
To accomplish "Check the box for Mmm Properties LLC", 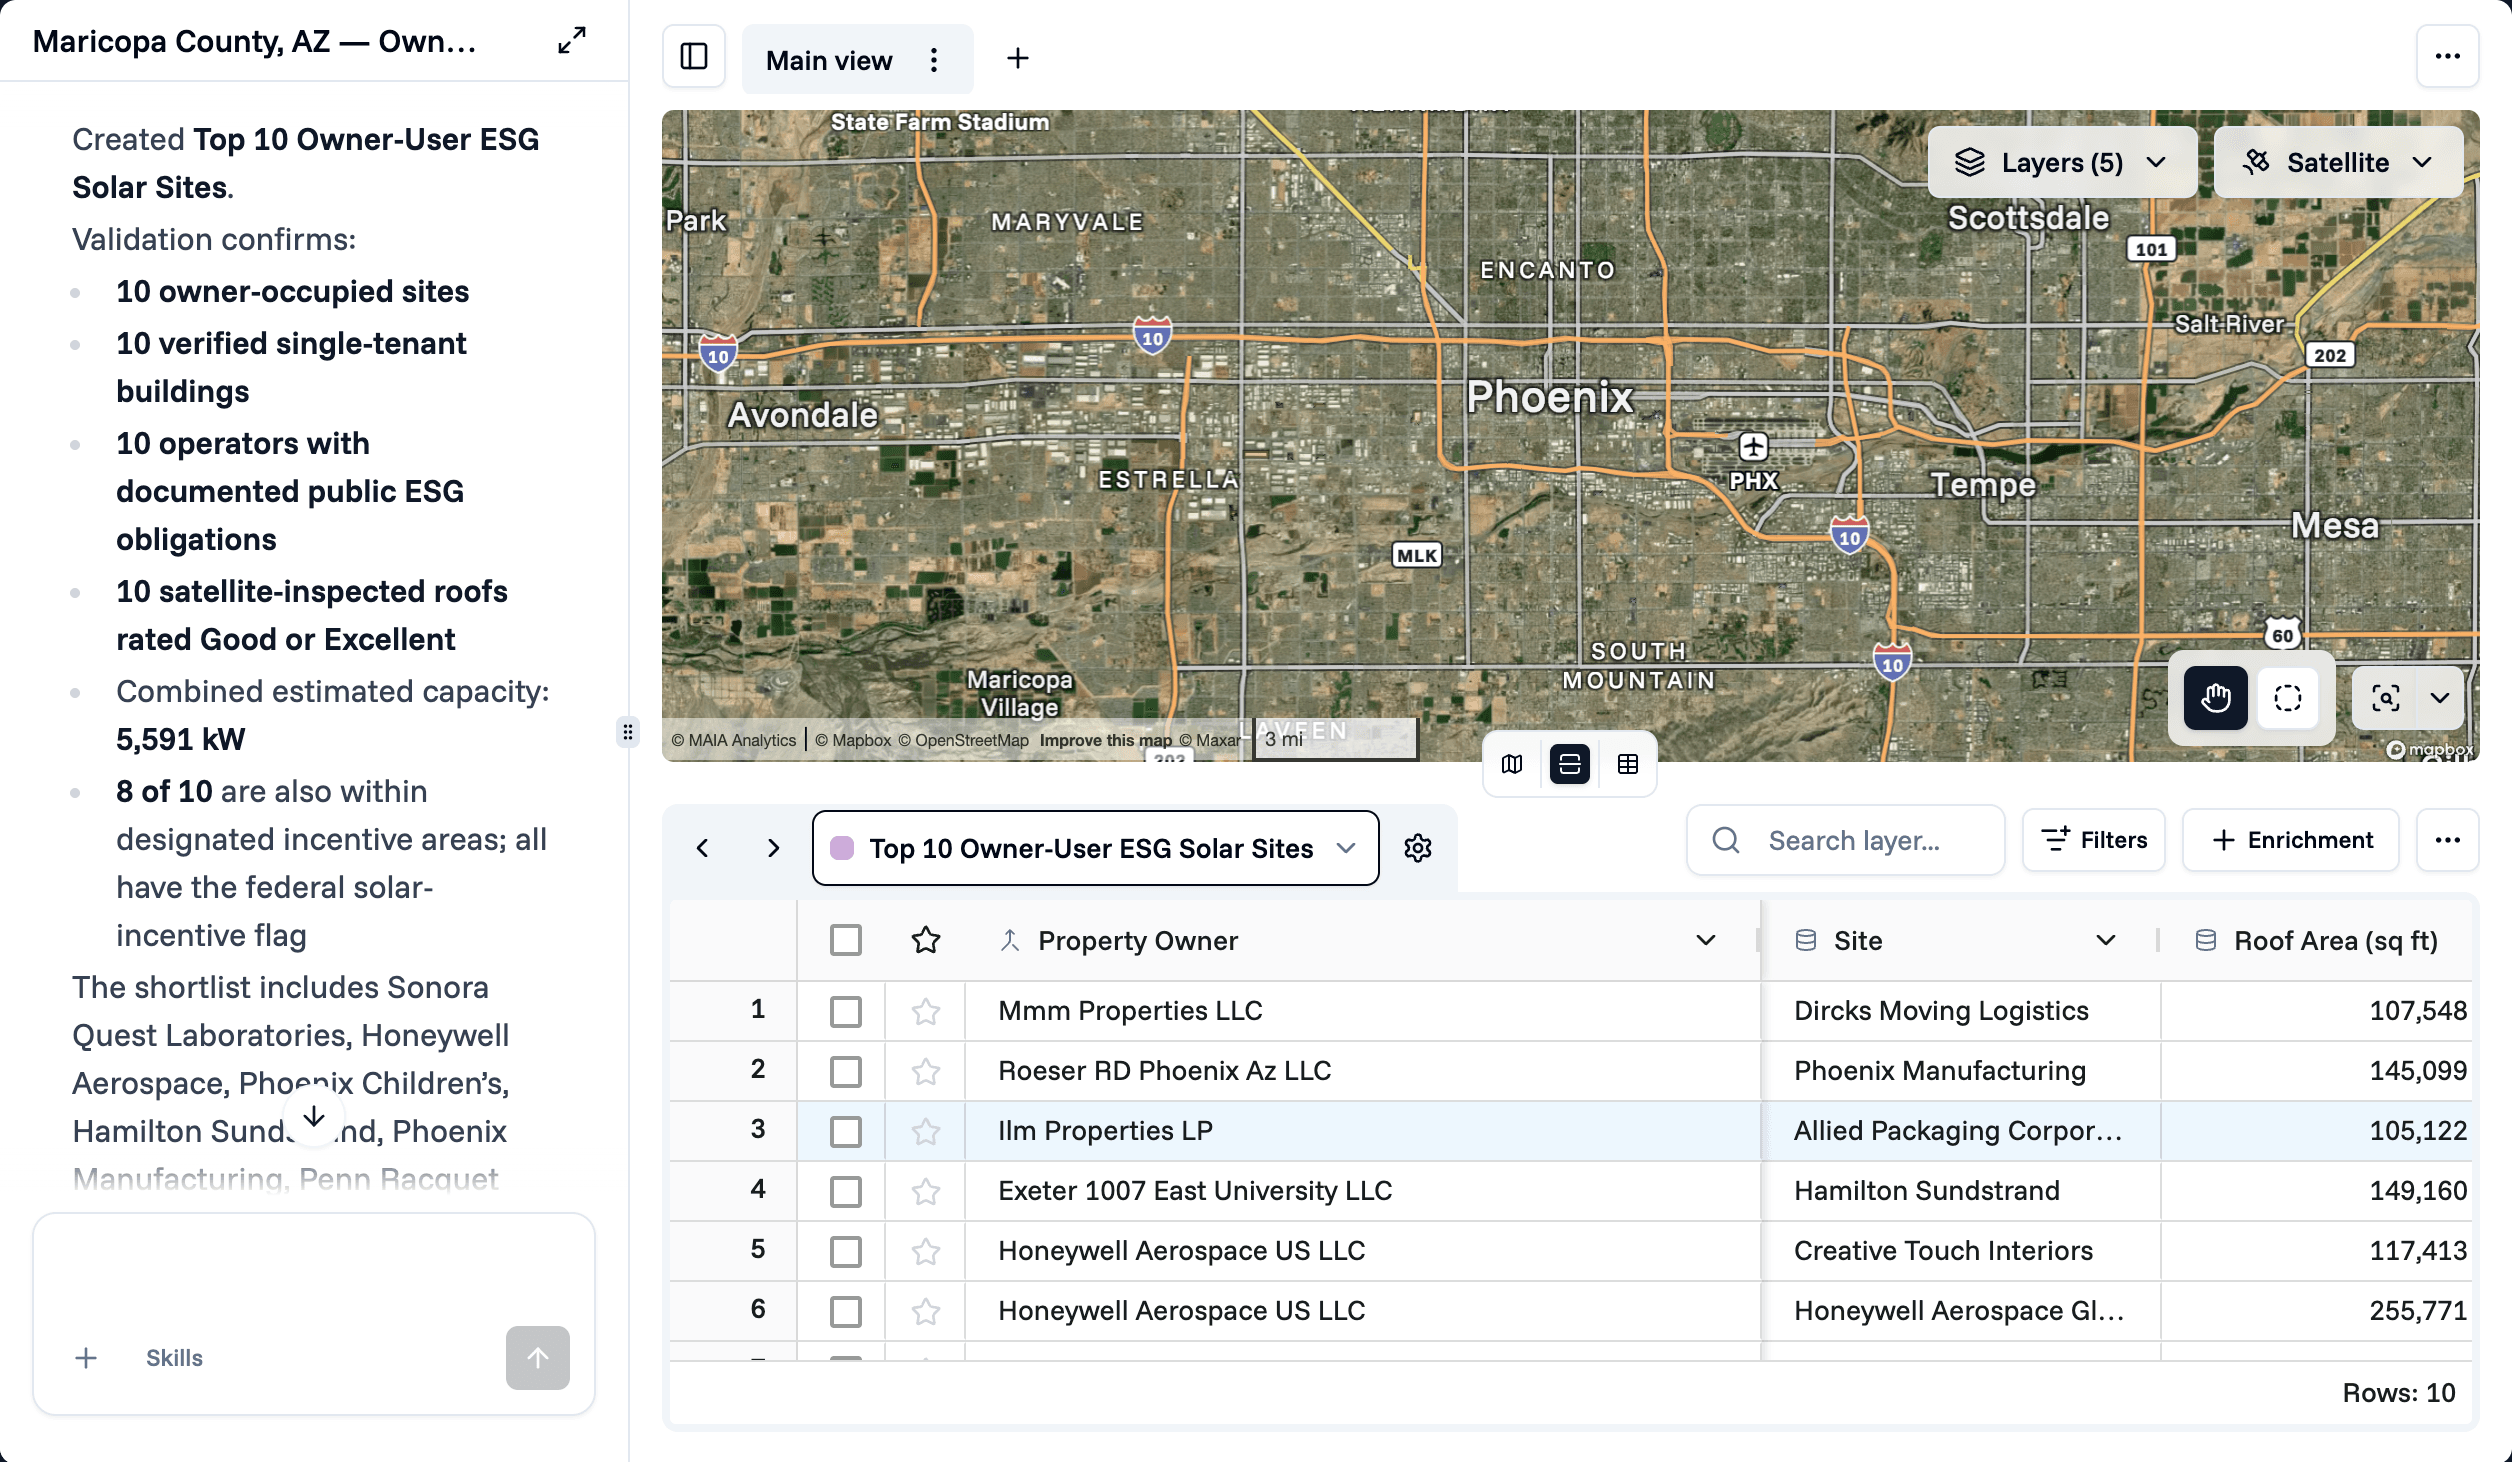I will click(x=846, y=1011).
